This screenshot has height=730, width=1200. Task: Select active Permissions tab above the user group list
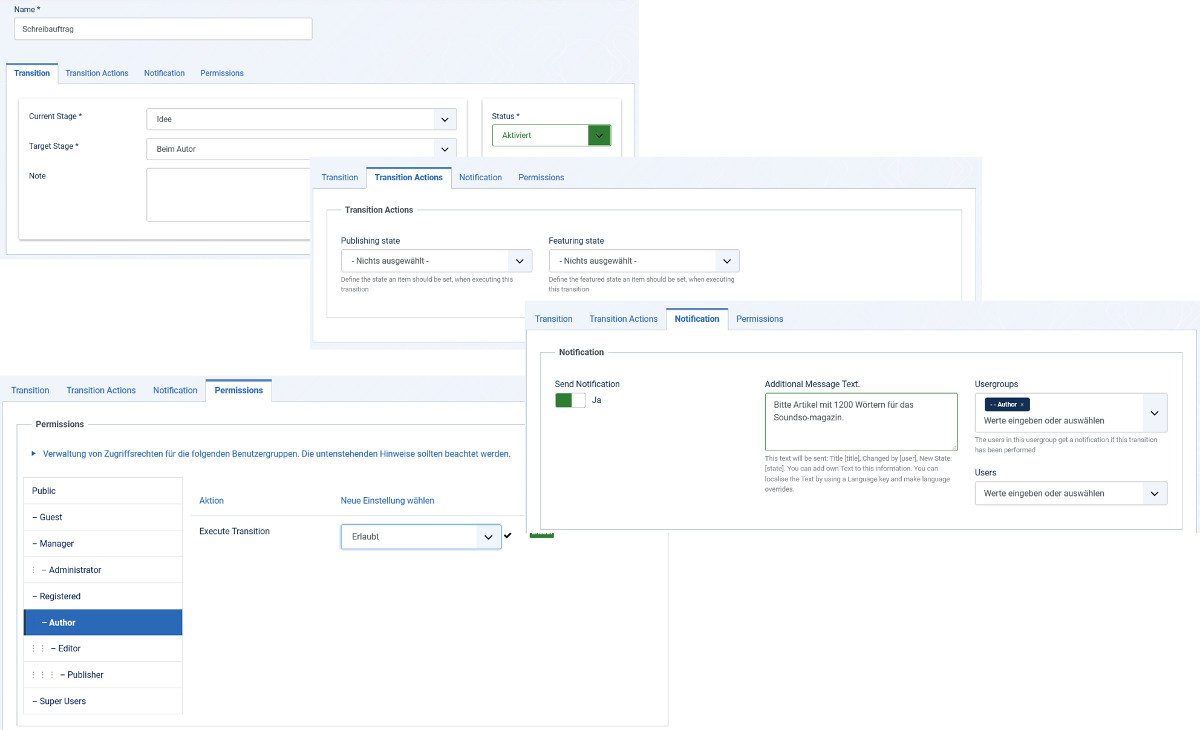coord(239,390)
